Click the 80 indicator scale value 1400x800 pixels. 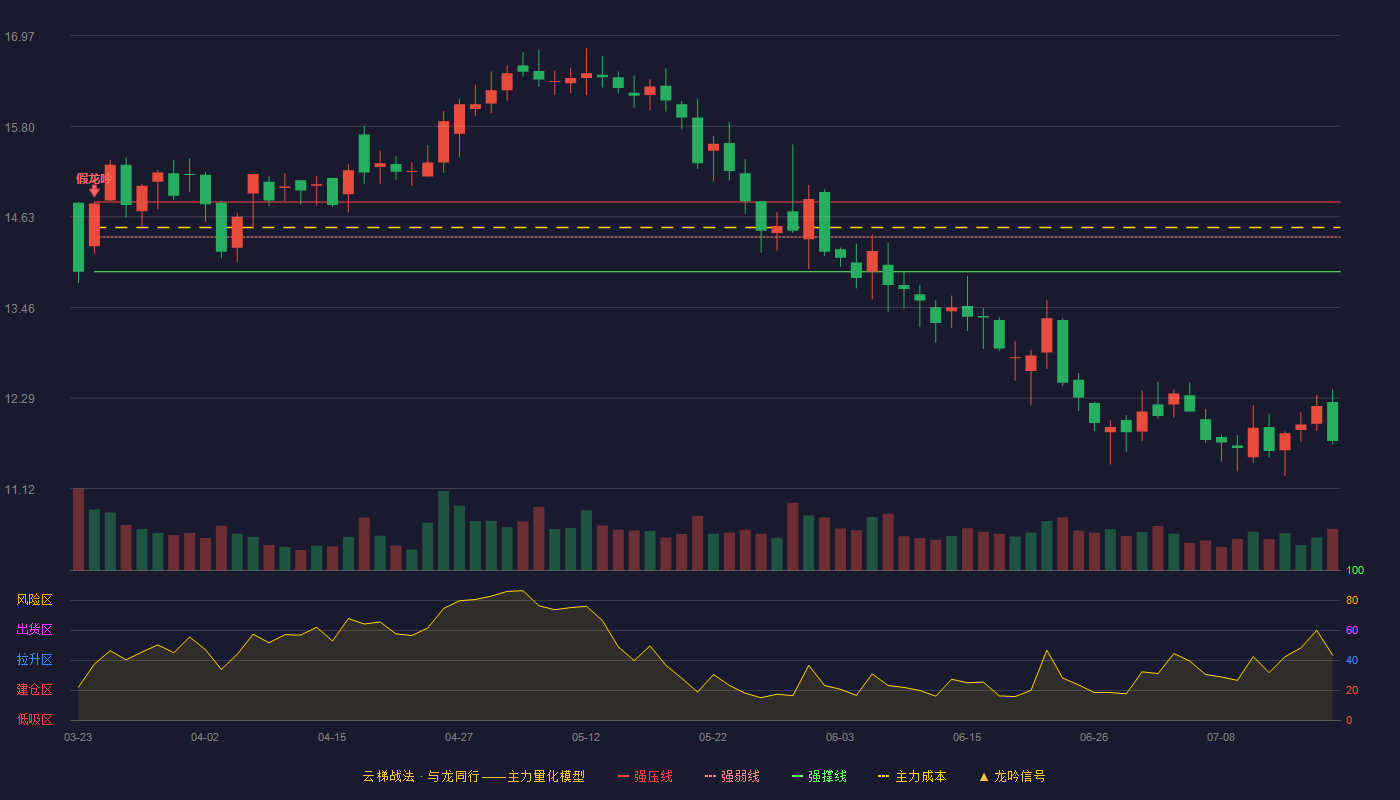coord(1352,601)
